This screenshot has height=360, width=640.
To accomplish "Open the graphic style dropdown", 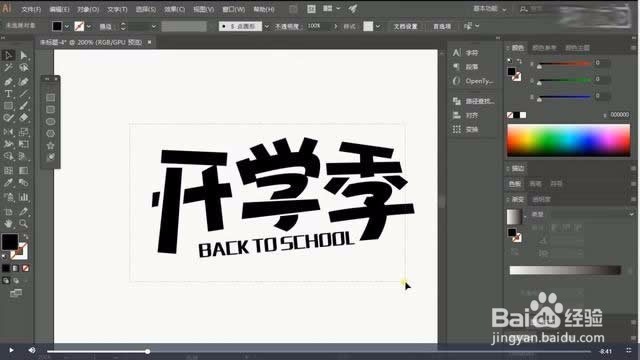I will (378, 27).
